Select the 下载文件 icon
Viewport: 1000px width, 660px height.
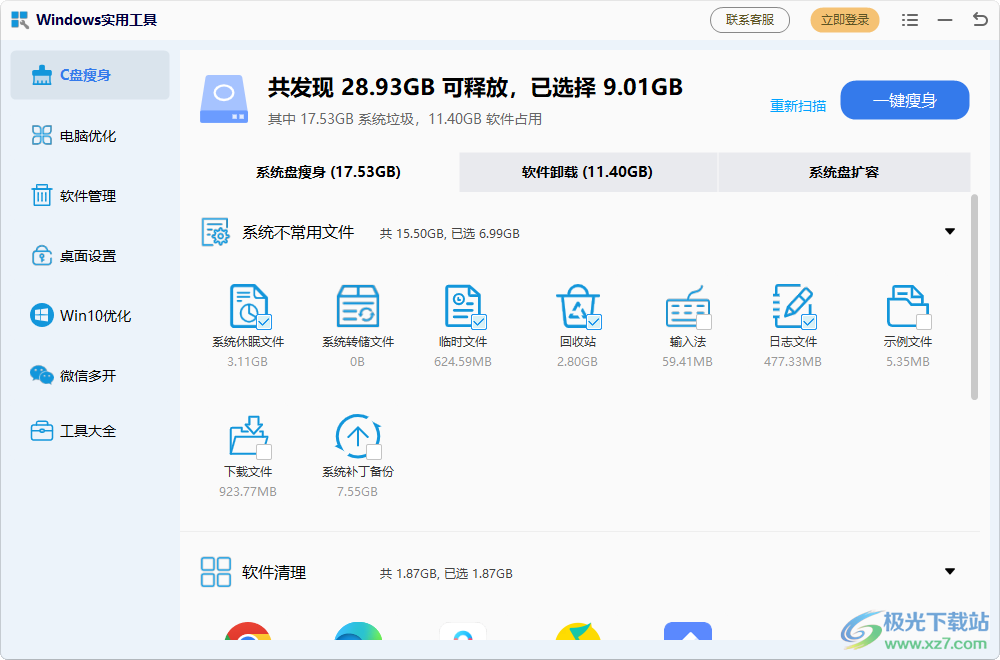pyautogui.click(x=248, y=437)
